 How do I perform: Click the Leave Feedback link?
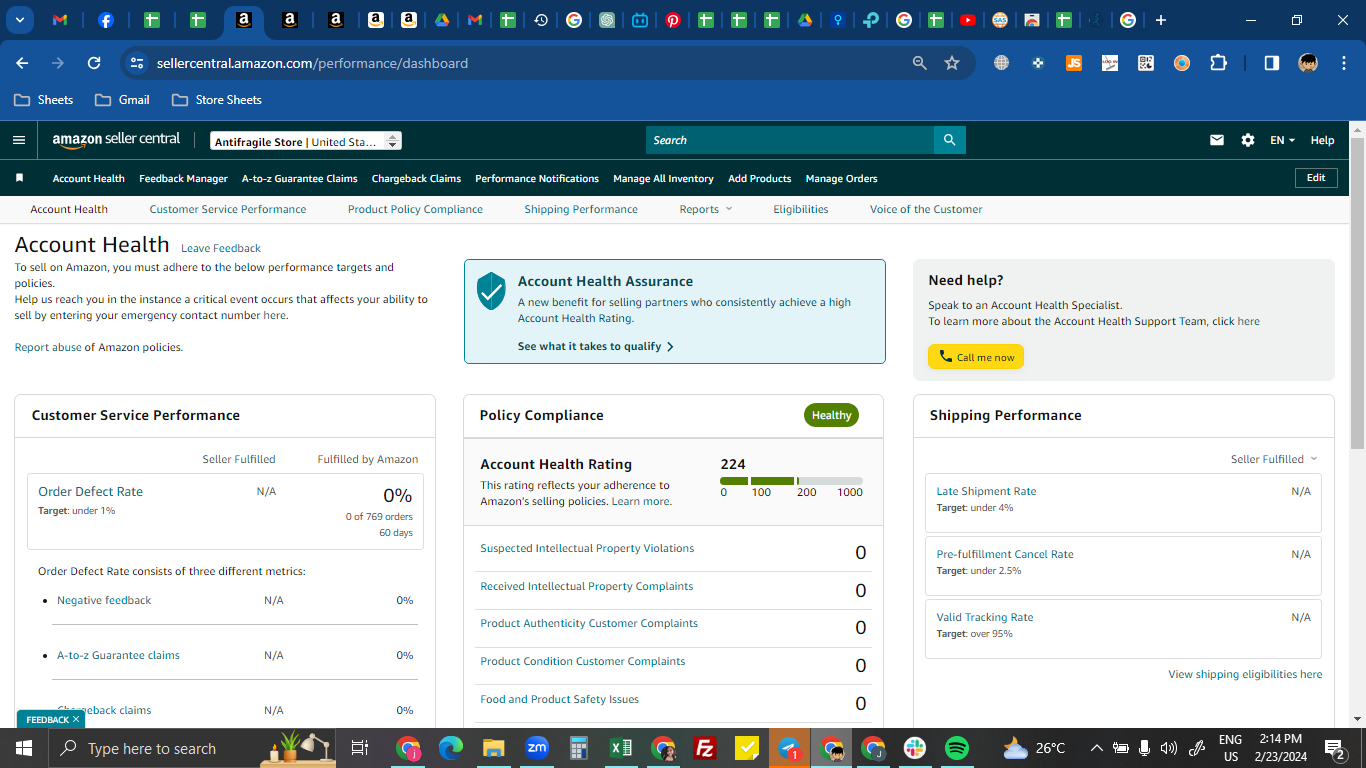pos(221,248)
